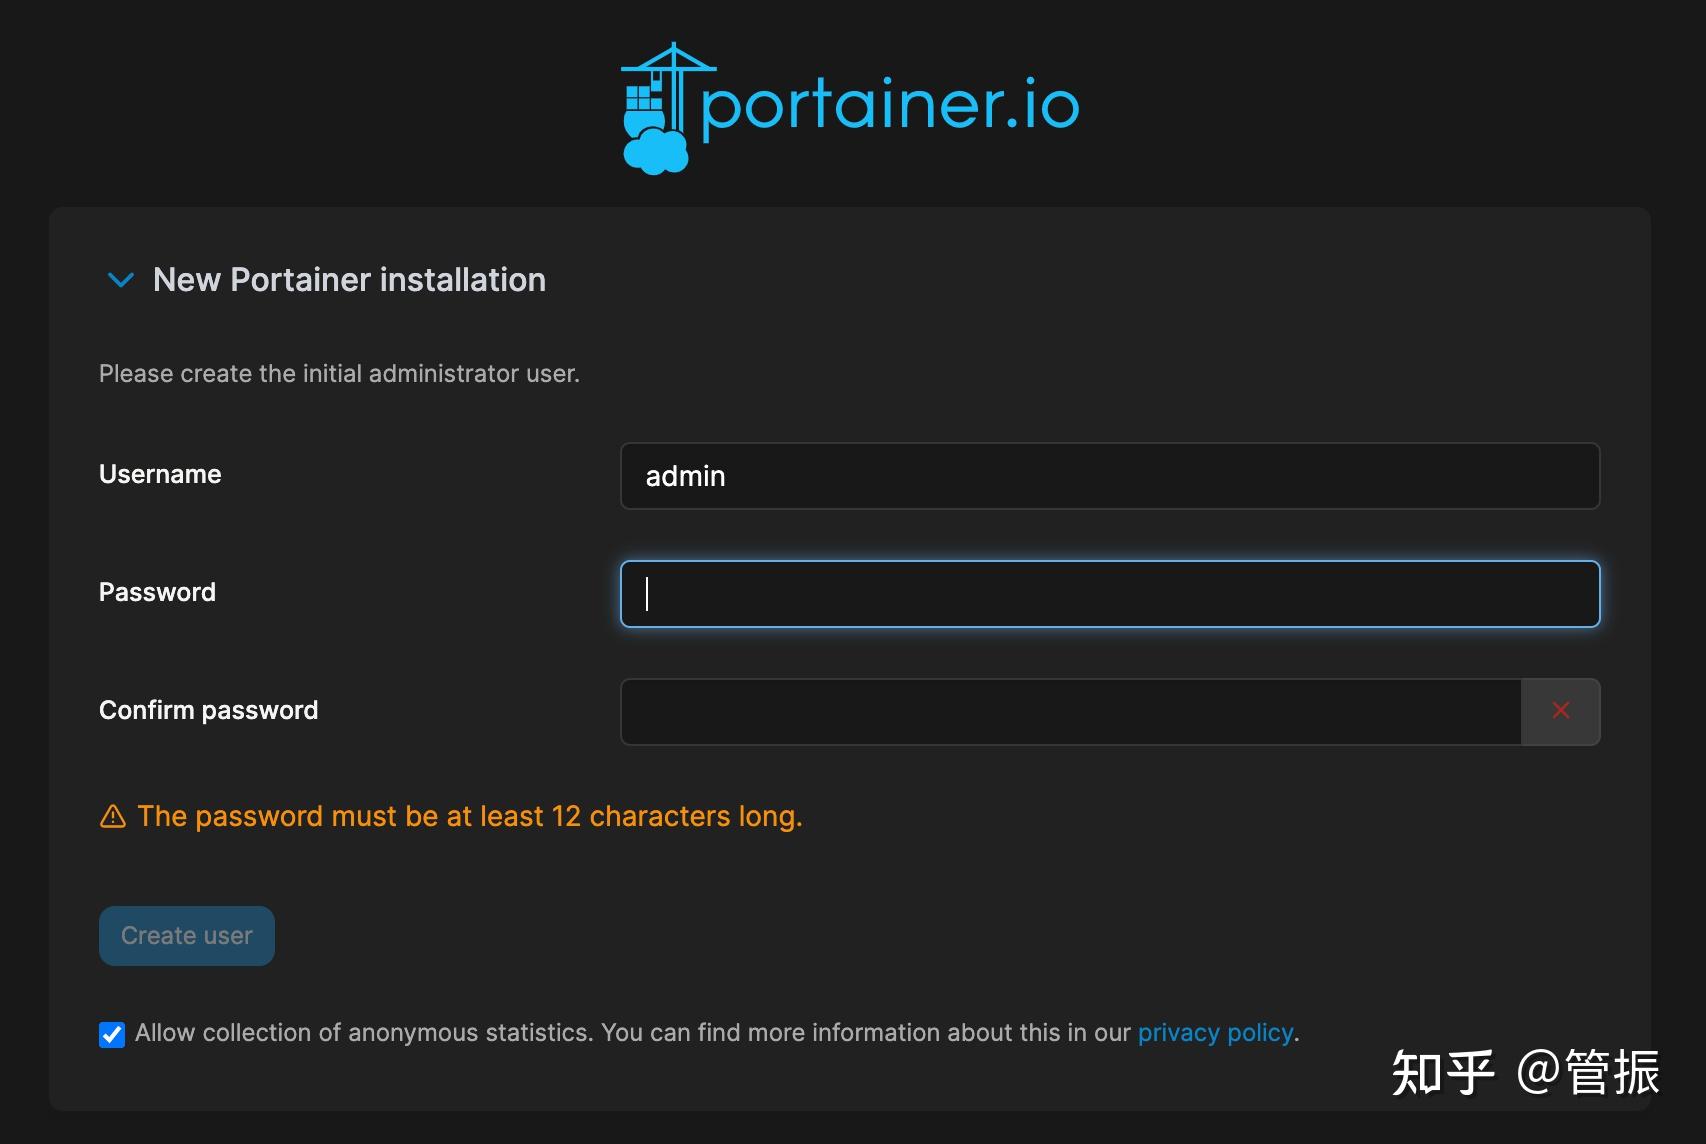Viewport: 1706px width, 1144px height.
Task: Collapse the New Portainer installation section
Action: click(121, 280)
